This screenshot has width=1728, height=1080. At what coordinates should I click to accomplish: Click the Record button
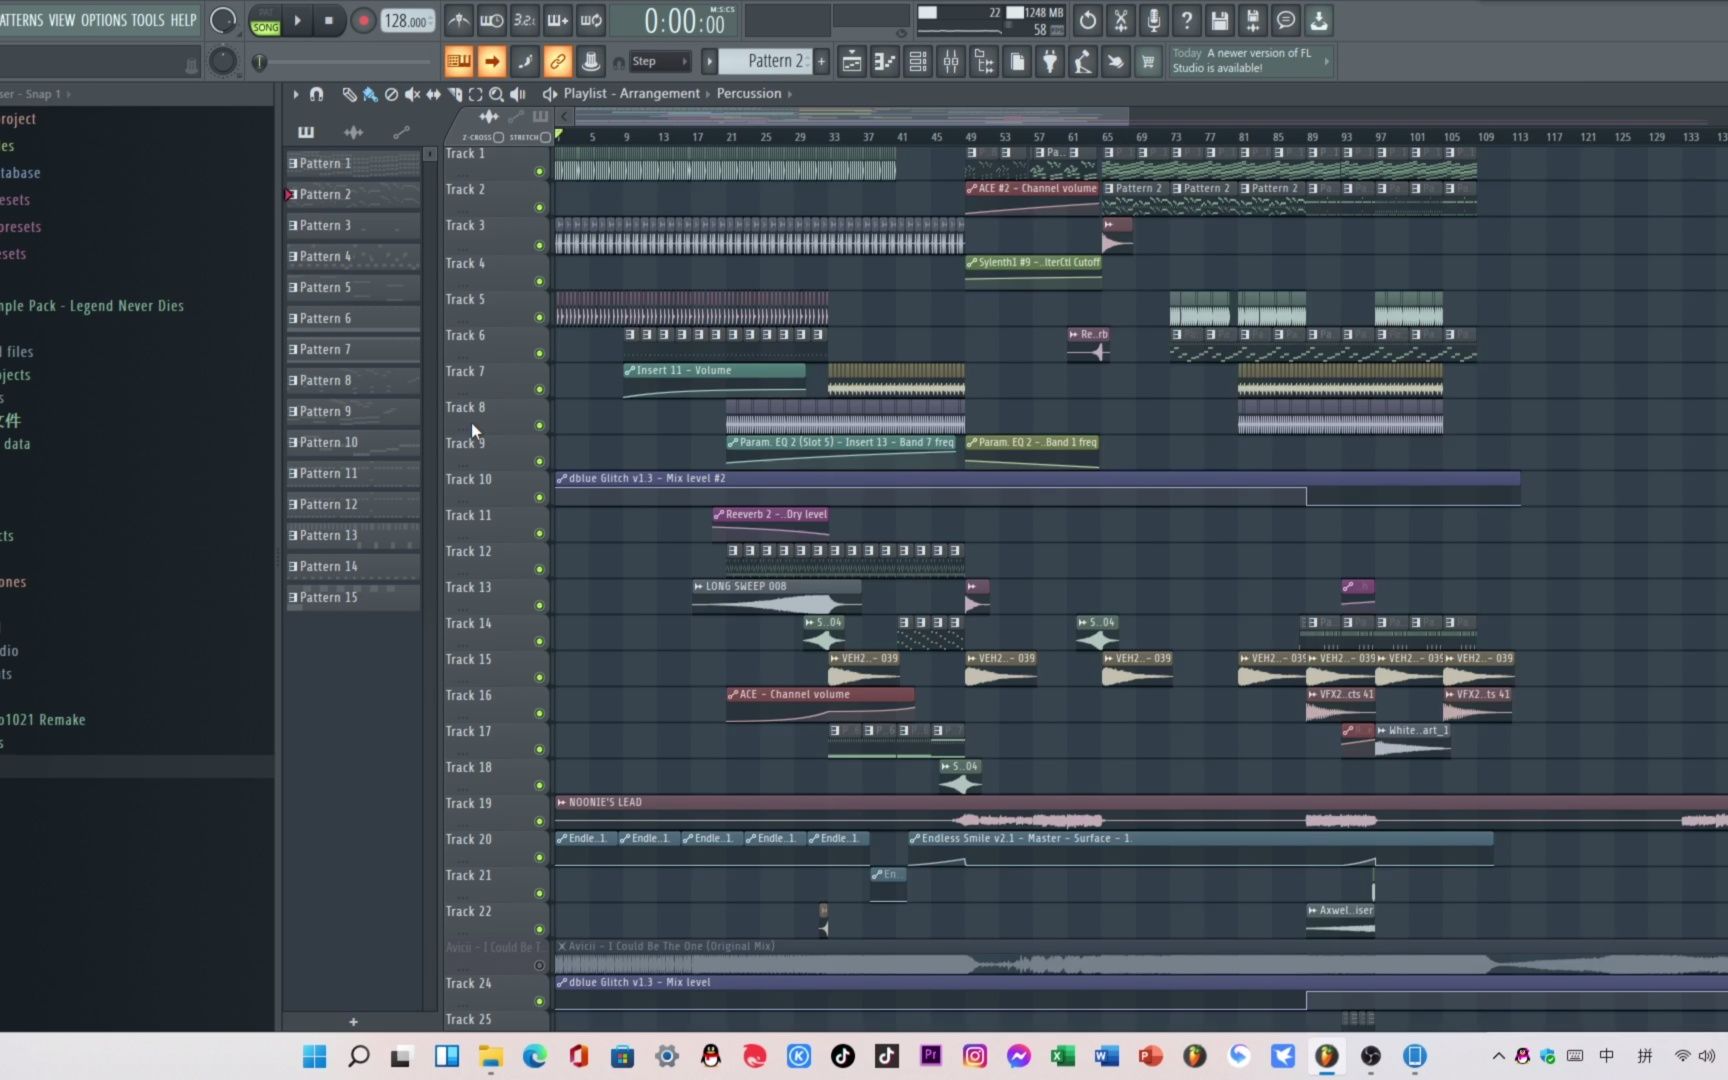tap(363, 20)
